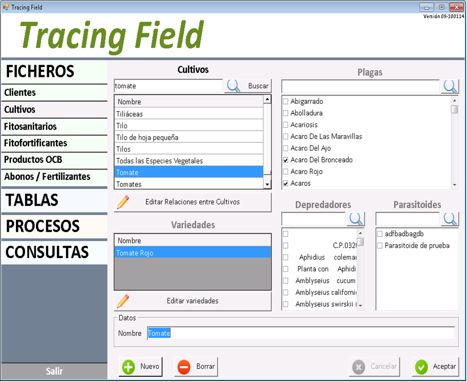Click the green checkmark Aceptar icon
467x382 pixels.
pos(421,367)
